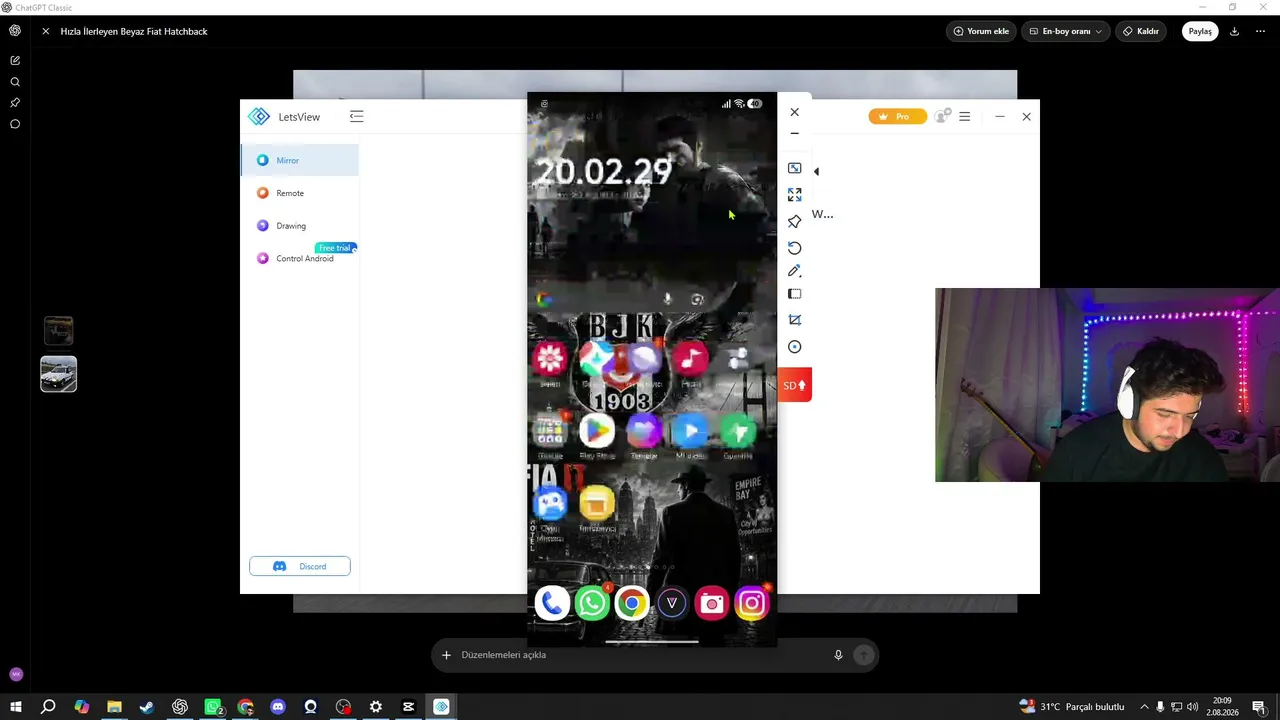Open the Mirror tab in LetsView
The width and height of the screenshot is (1280, 720).
tap(299, 160)
